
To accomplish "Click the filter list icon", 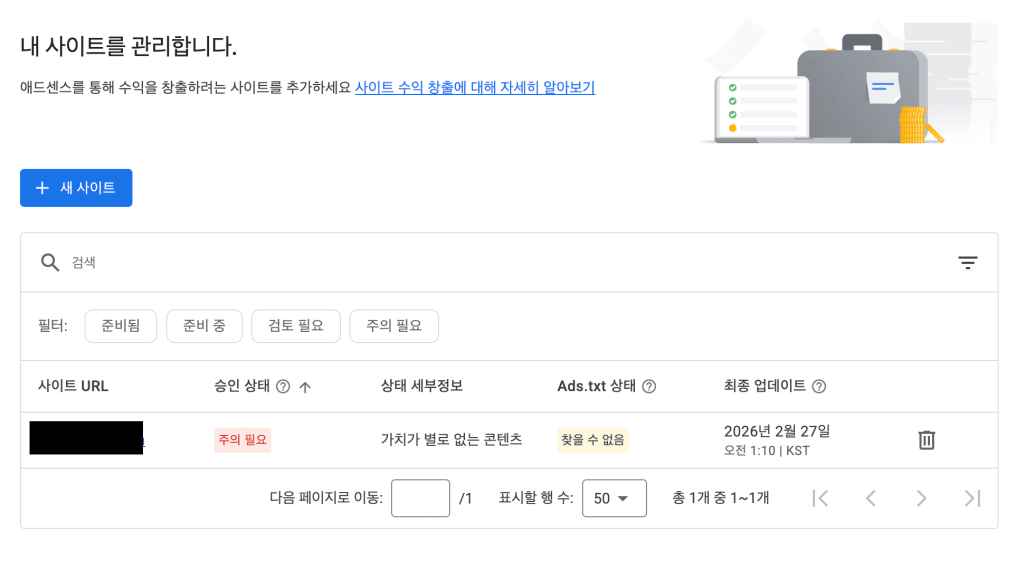I will 967,263.
